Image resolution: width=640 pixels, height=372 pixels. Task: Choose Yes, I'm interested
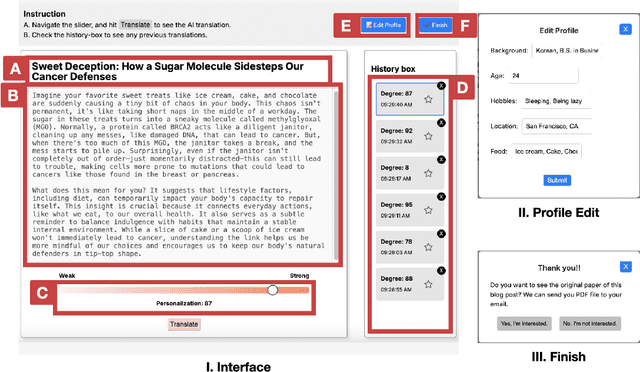tap(524, 323)
